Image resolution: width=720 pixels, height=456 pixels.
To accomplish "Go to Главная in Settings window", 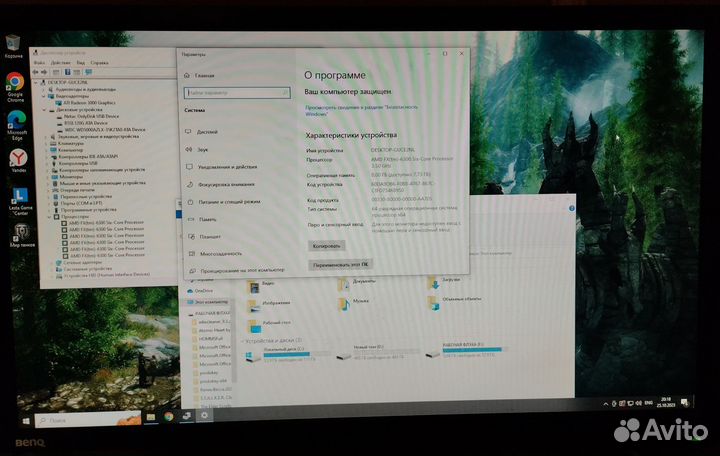I will (x=204, y=76).
